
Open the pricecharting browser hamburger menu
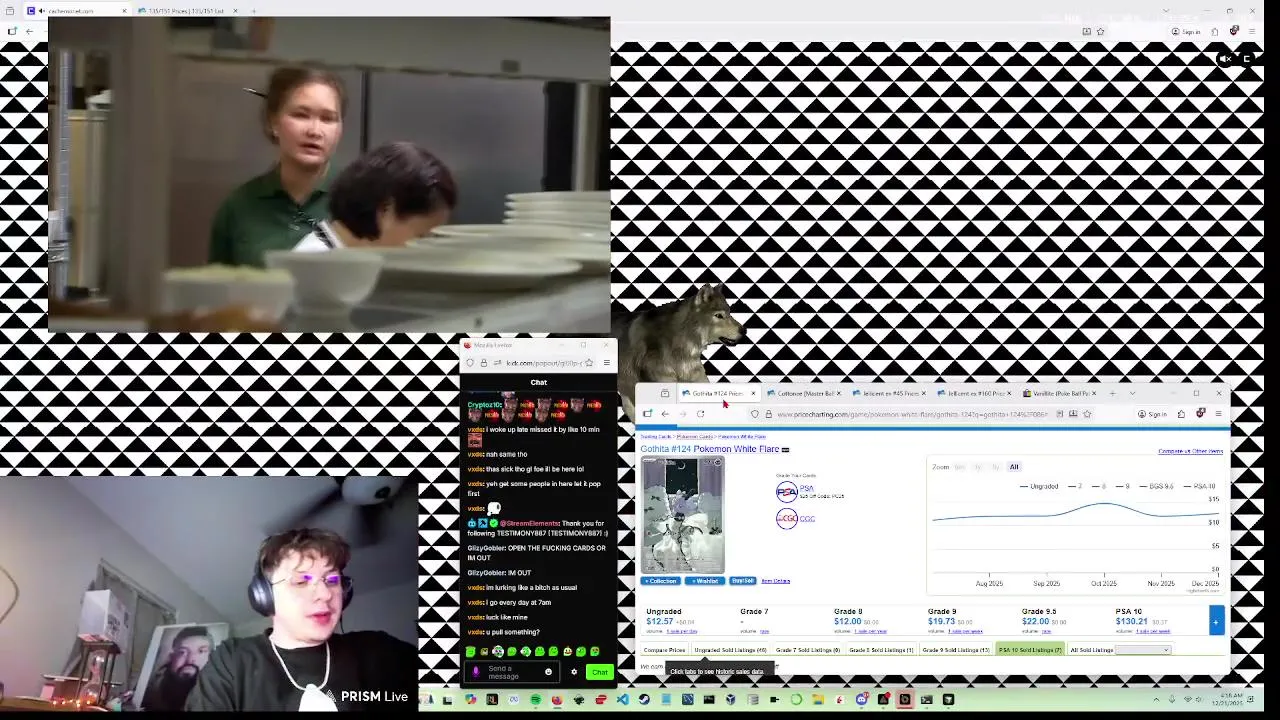(1217, 414)
